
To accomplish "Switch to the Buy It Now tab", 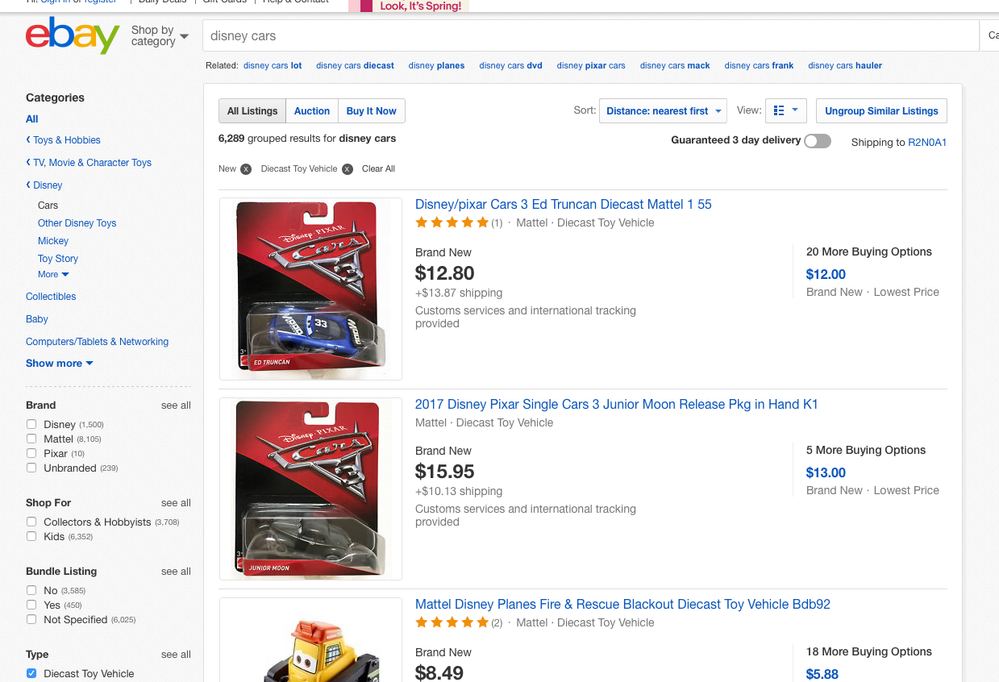I will point(371,111).
